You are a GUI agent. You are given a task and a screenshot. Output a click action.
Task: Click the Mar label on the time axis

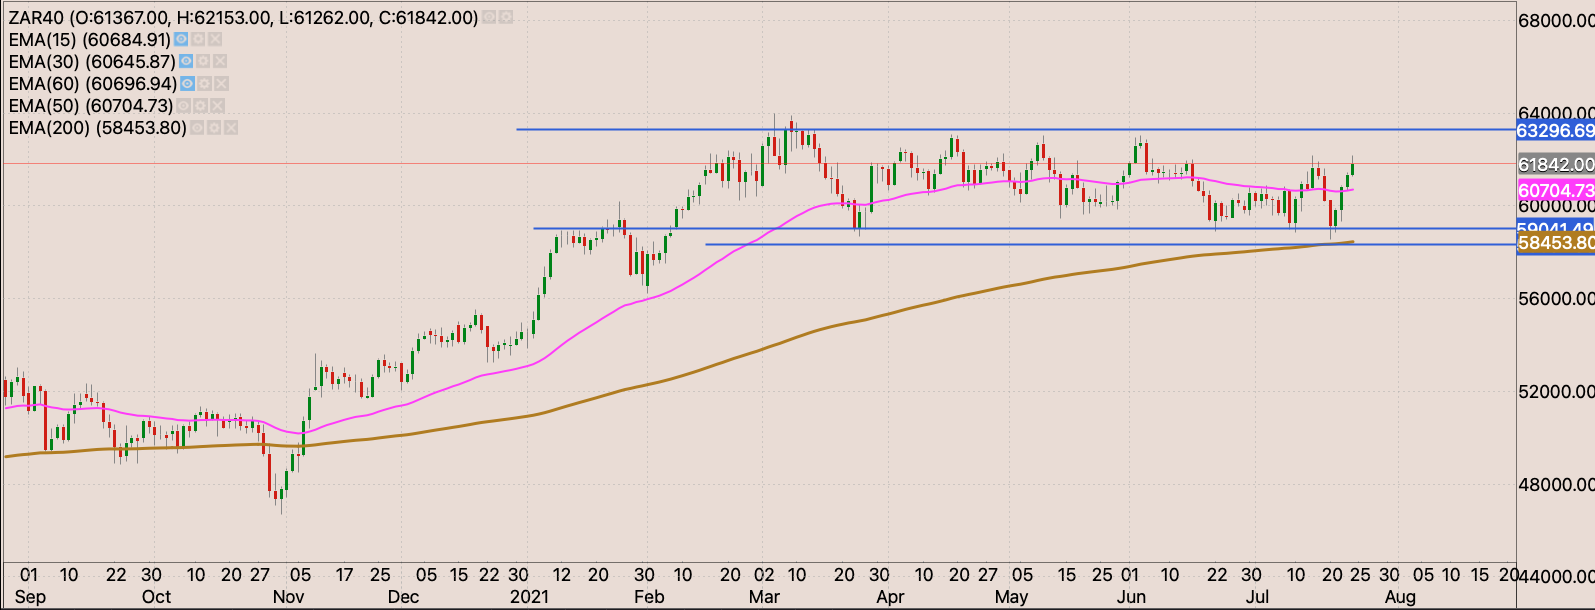[x=764, y=597]
